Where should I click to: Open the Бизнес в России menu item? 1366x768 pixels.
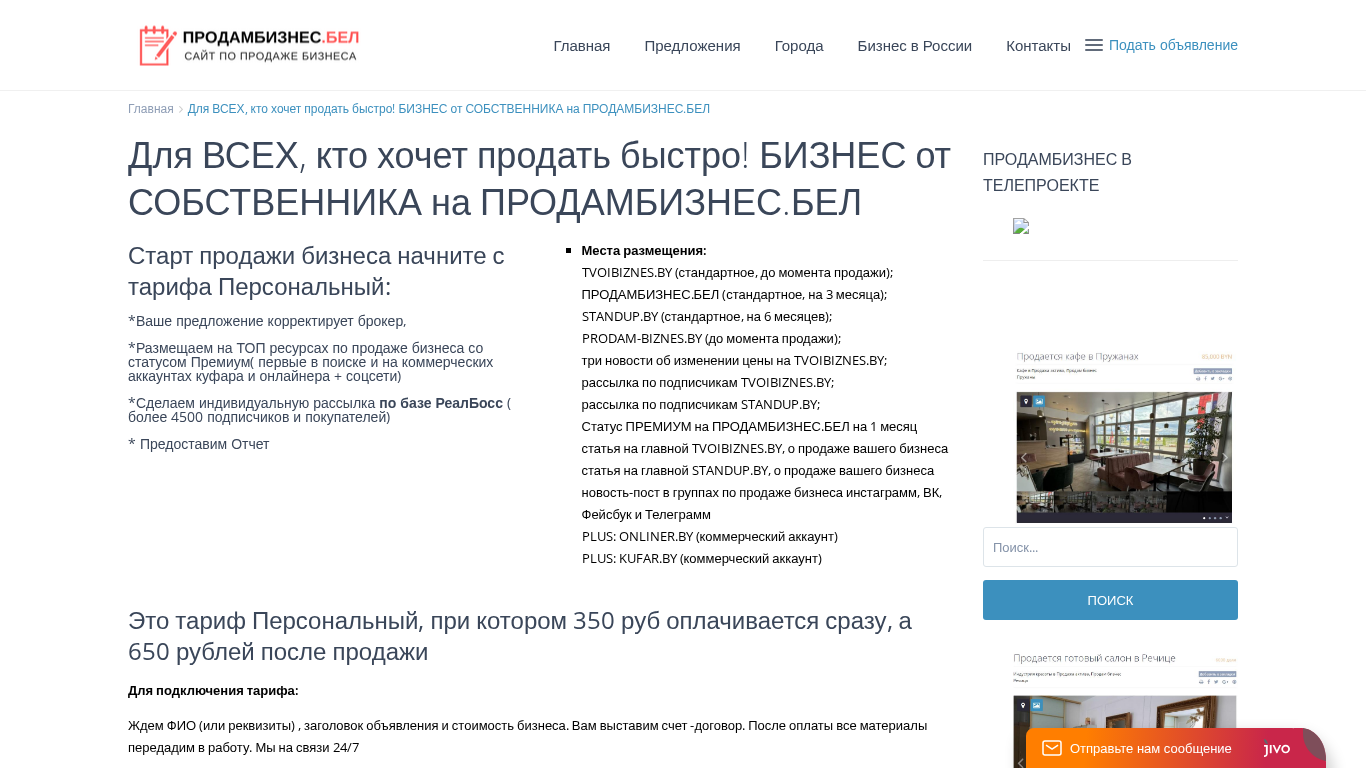click(915, 45)
